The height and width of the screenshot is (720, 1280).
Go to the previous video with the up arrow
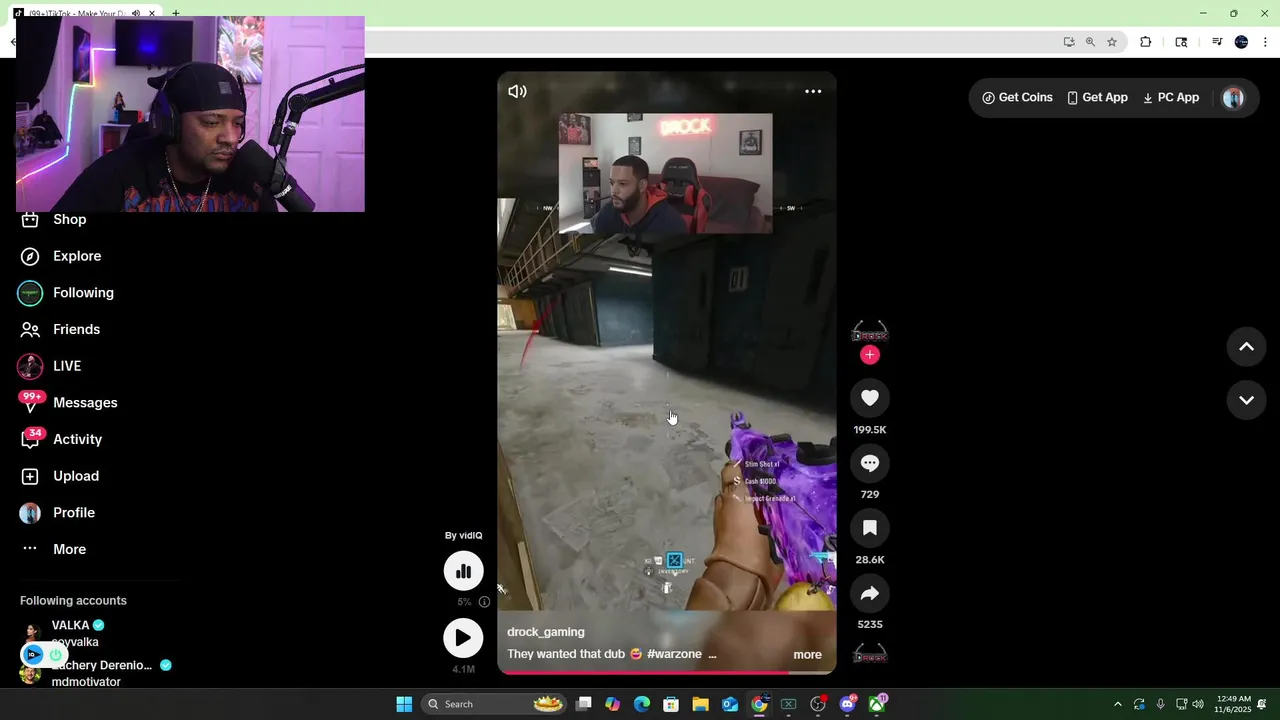(x=1246, y=347)
